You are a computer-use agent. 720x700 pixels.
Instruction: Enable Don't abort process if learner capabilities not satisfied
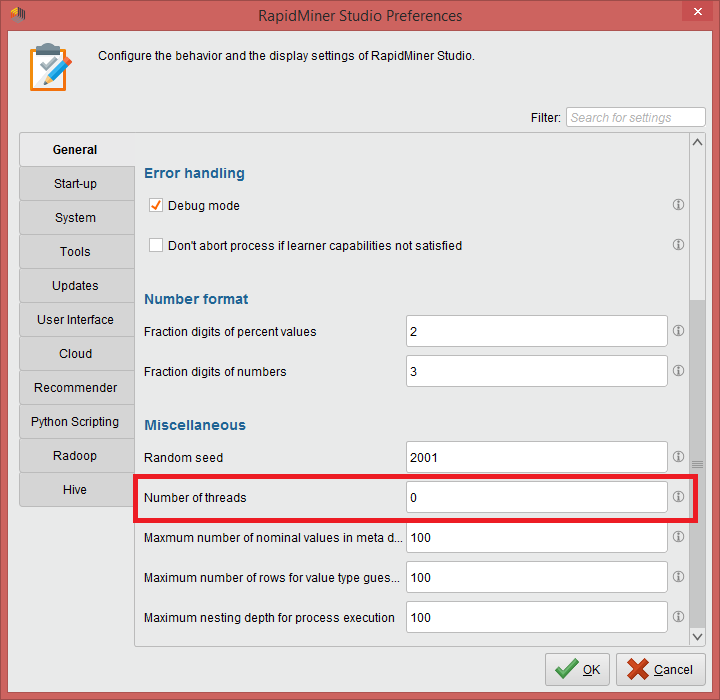[156, 245]
